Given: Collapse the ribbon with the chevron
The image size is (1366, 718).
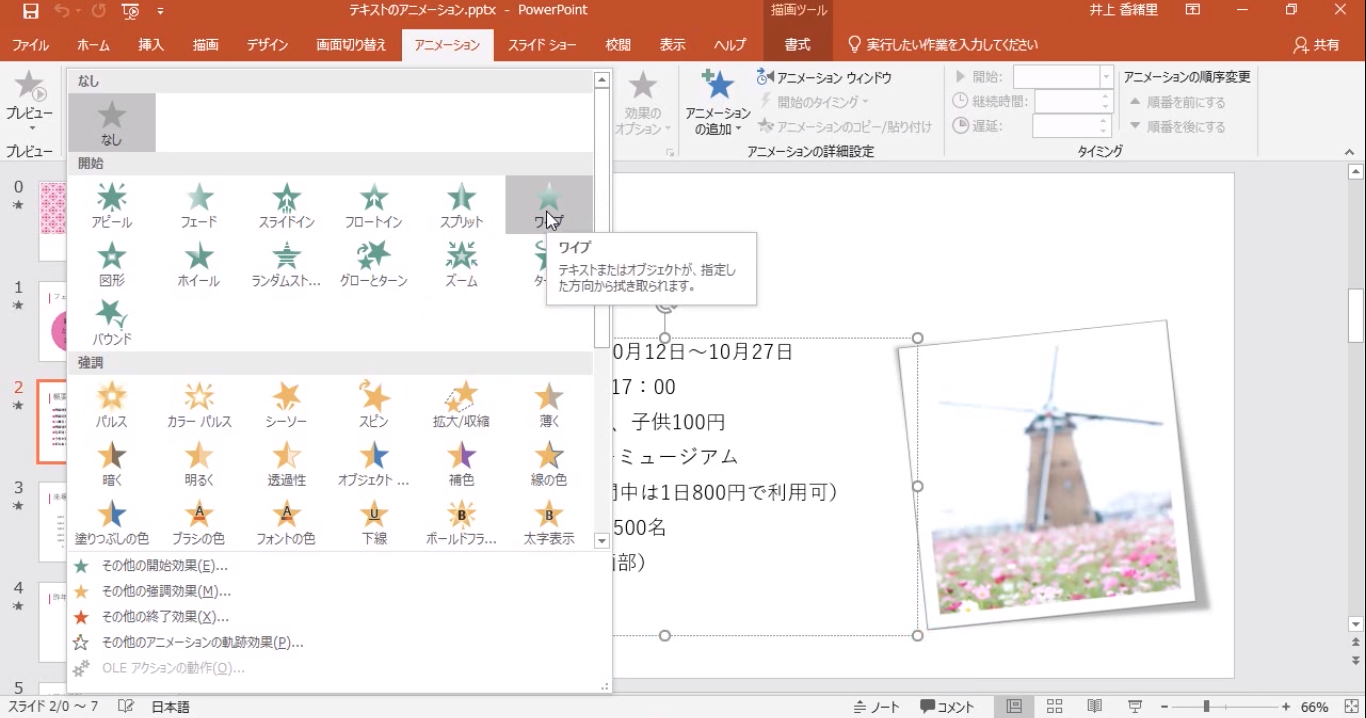Looking at the screenshot, I should point(1349,152).
